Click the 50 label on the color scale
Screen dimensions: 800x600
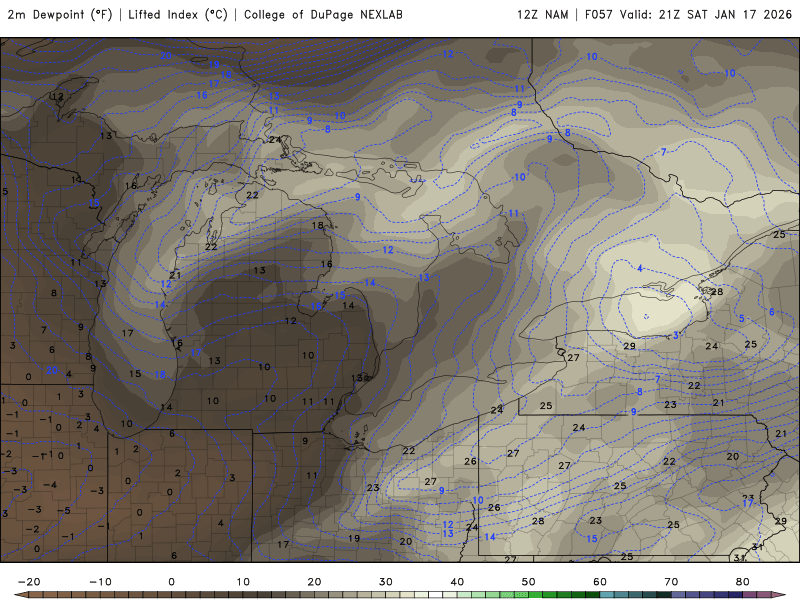pyautogui.click(x=529, y=582)
